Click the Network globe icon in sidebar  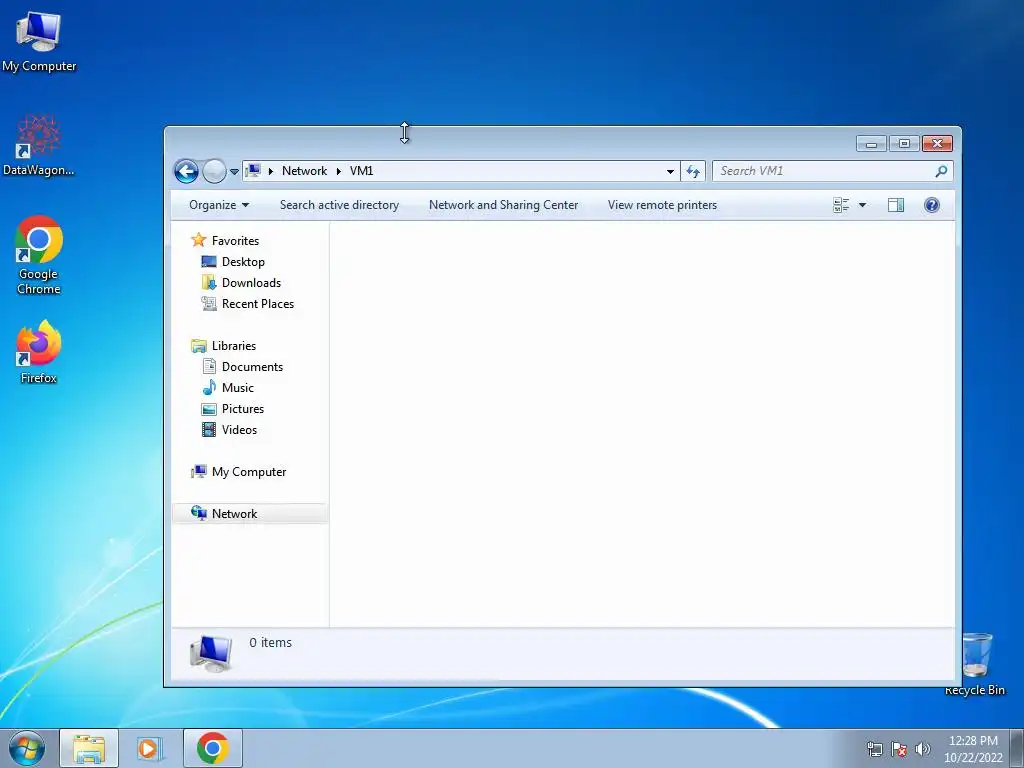coord(199,513)
